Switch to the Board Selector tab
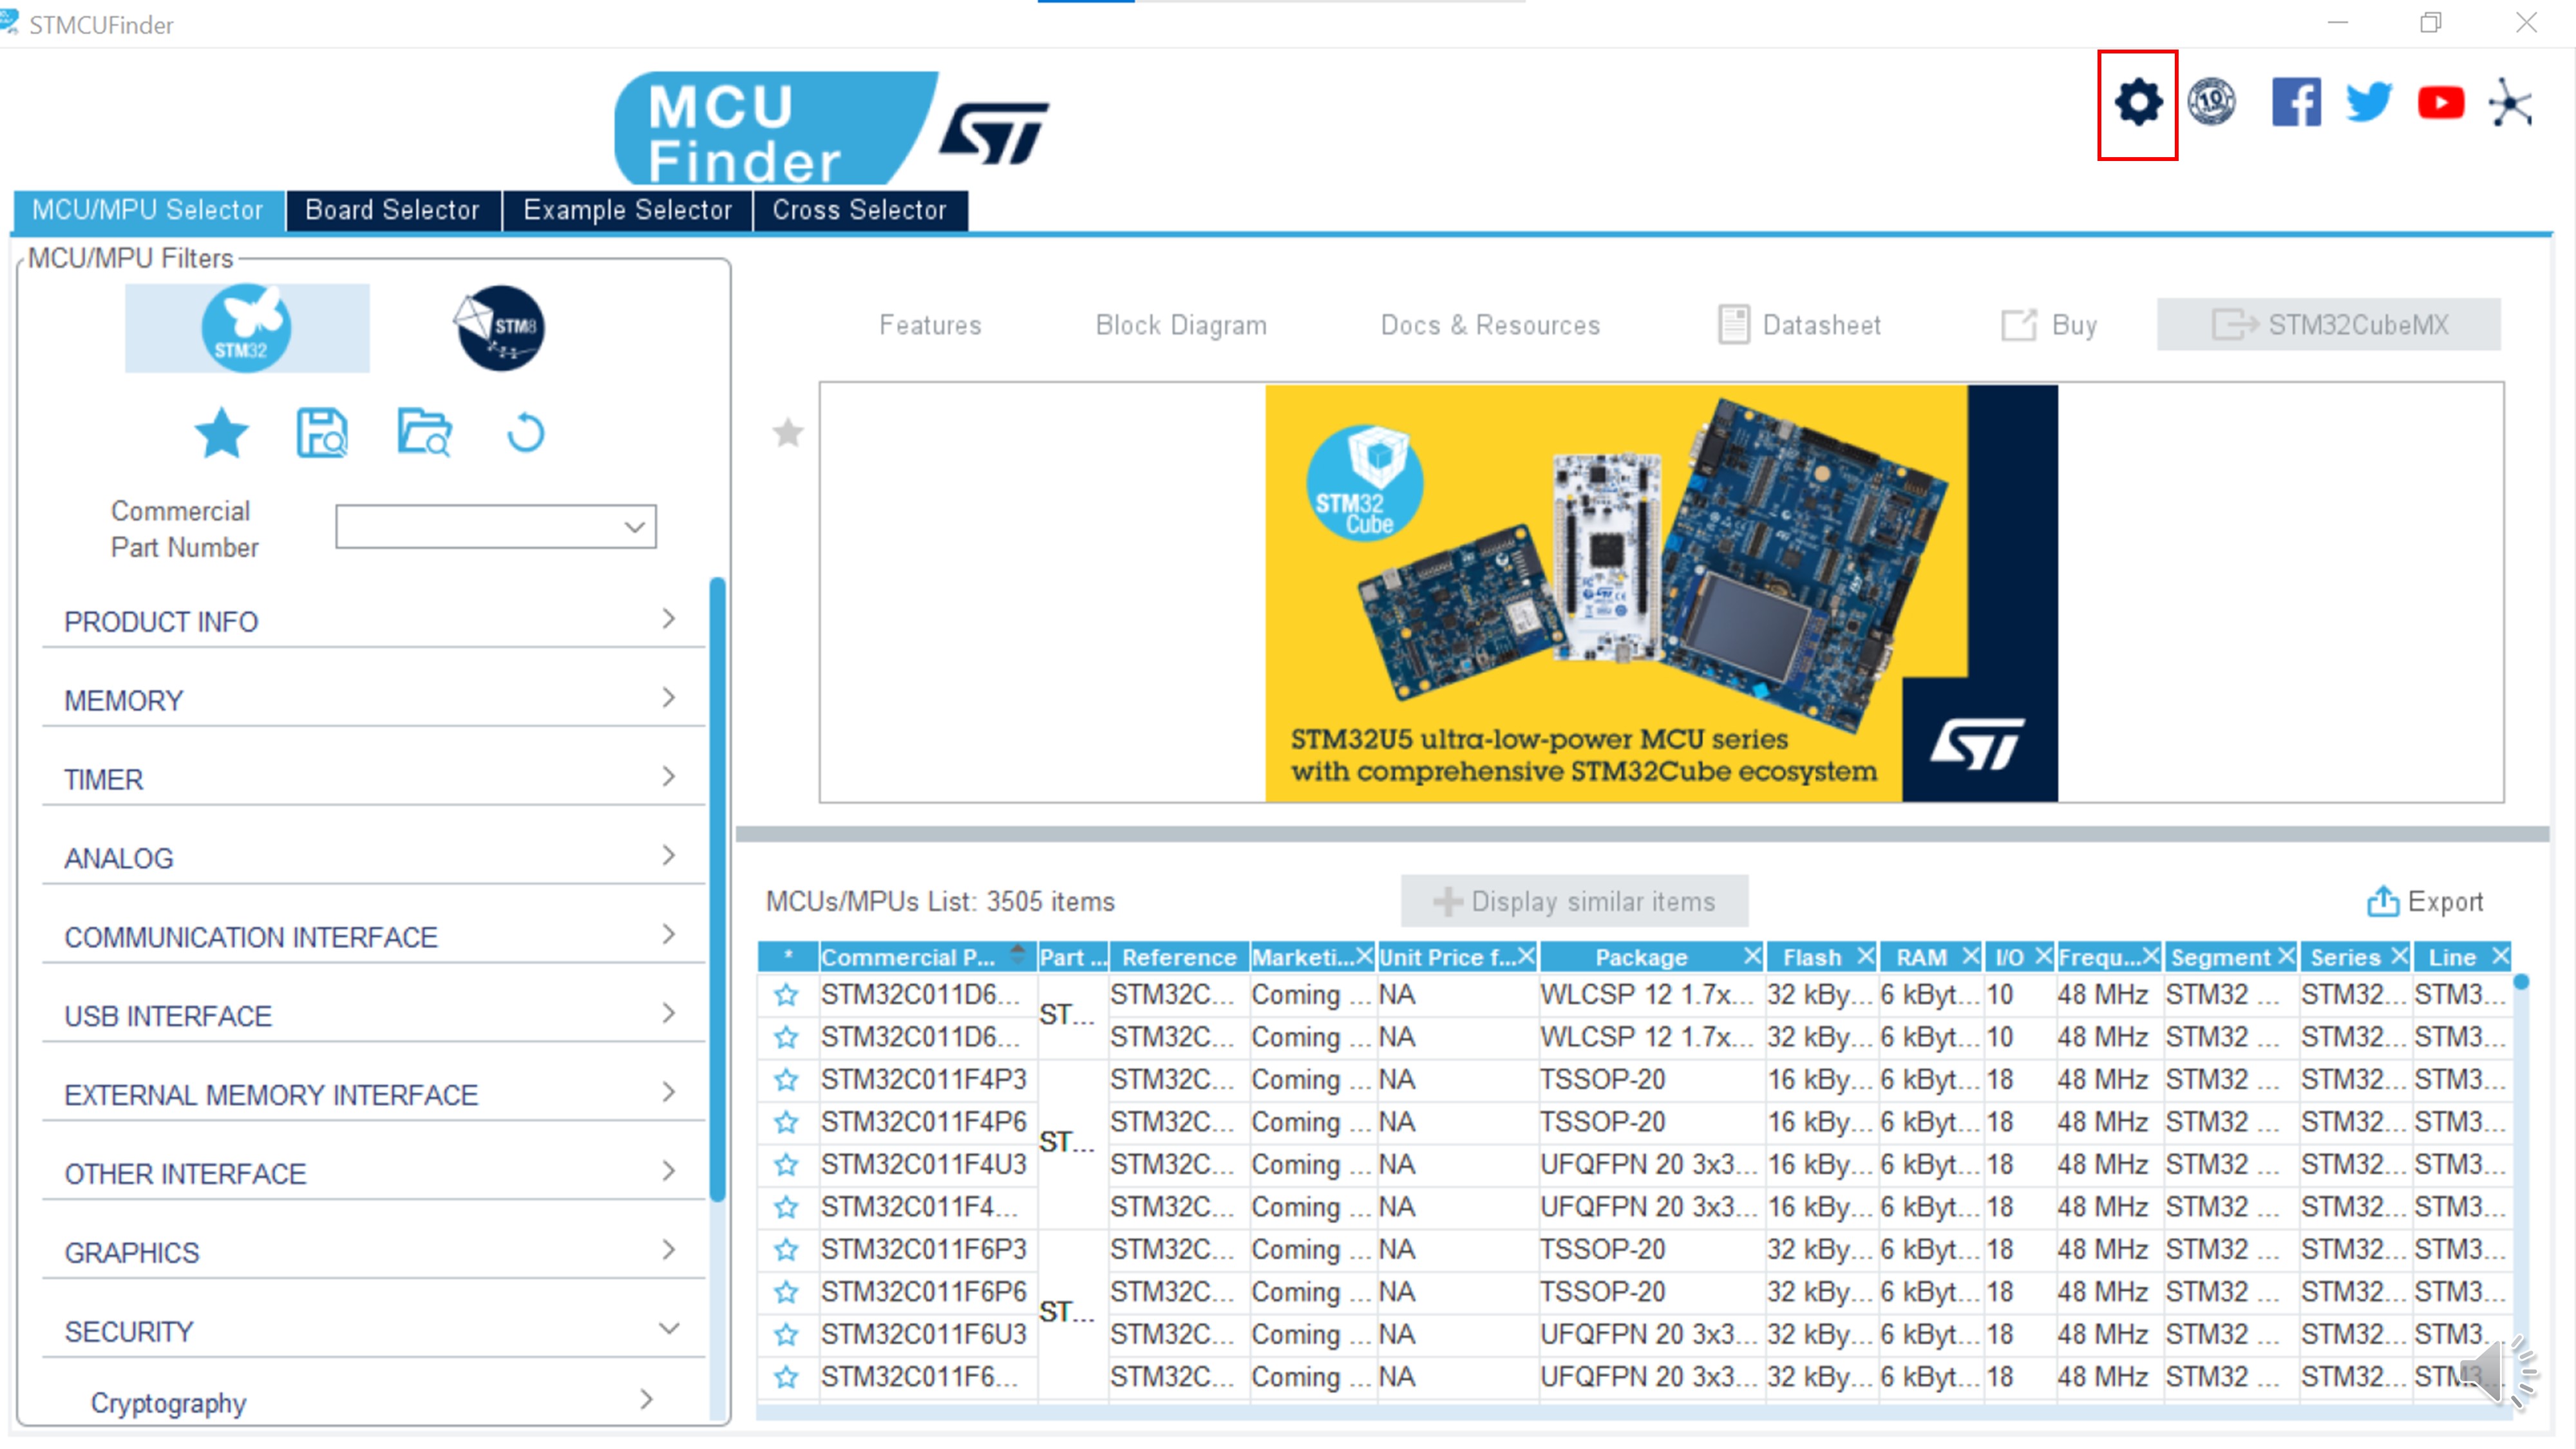 (393, 210)
